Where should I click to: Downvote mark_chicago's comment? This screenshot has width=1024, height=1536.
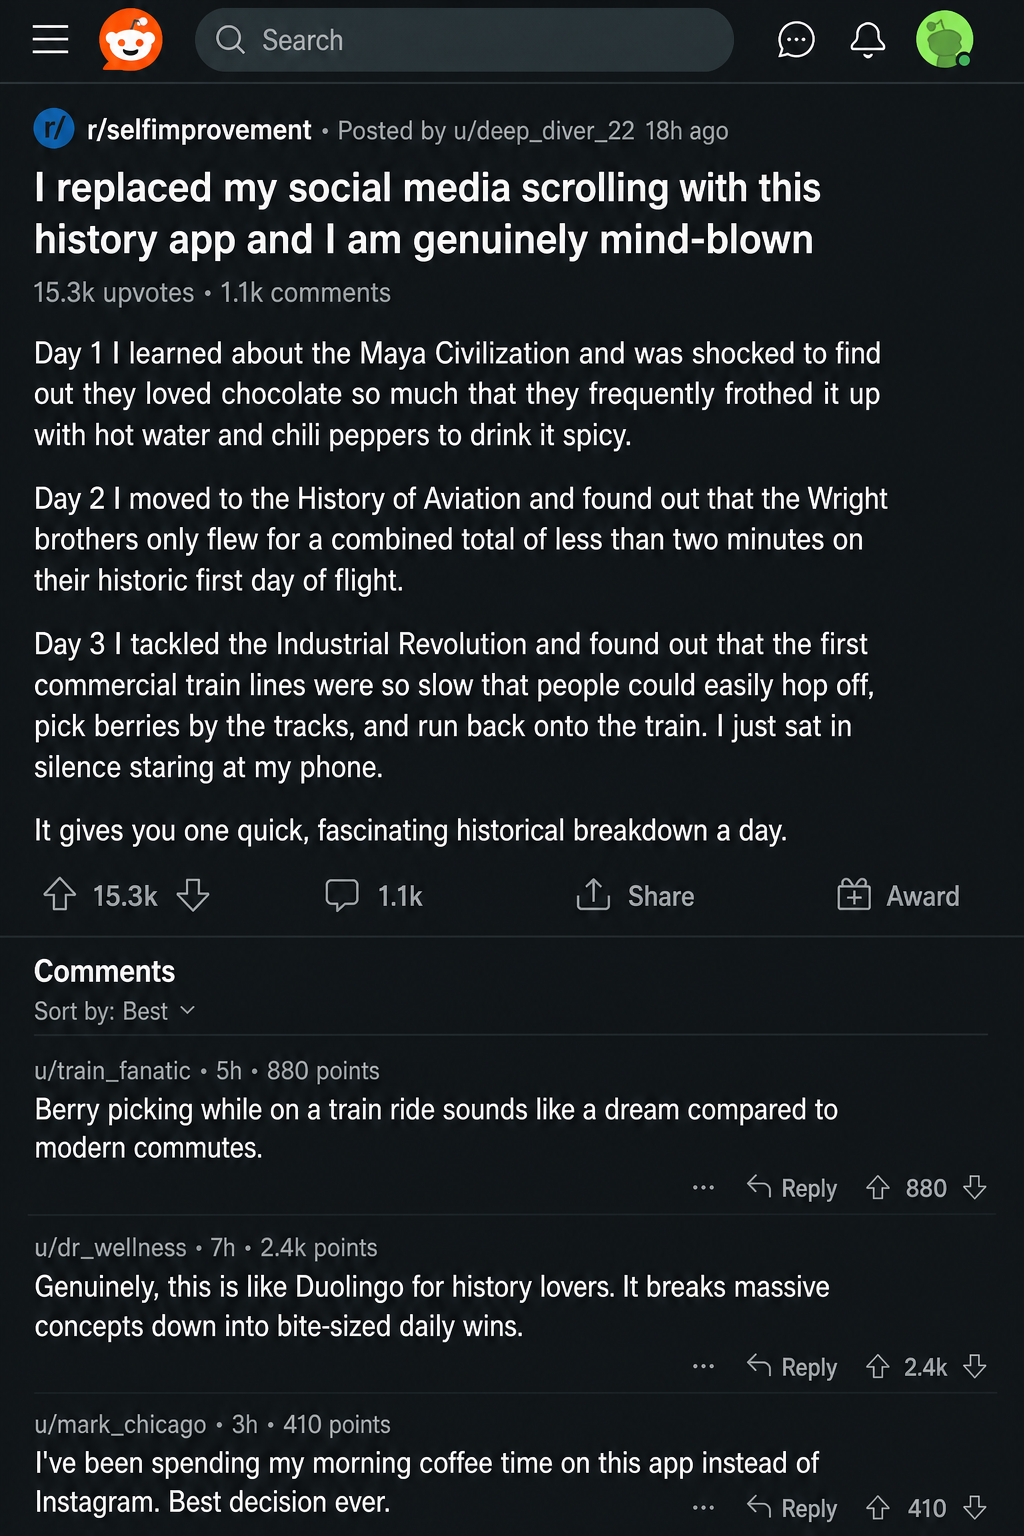tap(975, 1507)
